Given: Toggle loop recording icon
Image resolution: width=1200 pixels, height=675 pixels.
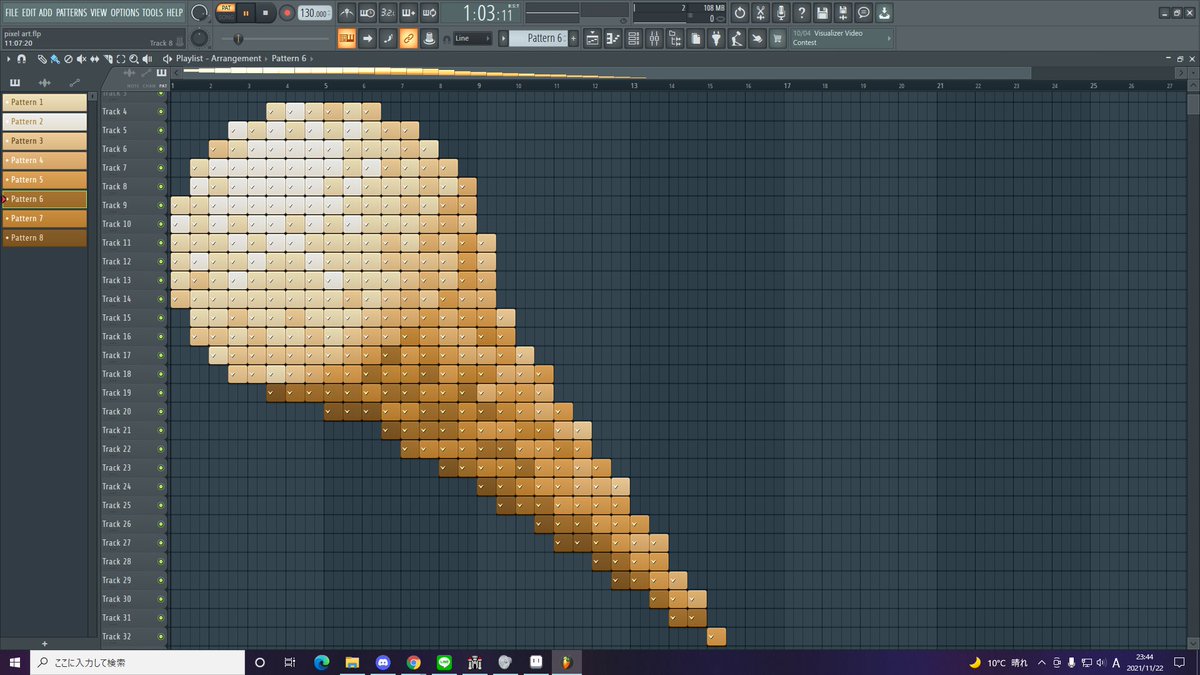Looking at the screenshot, I should coord(429,13).
